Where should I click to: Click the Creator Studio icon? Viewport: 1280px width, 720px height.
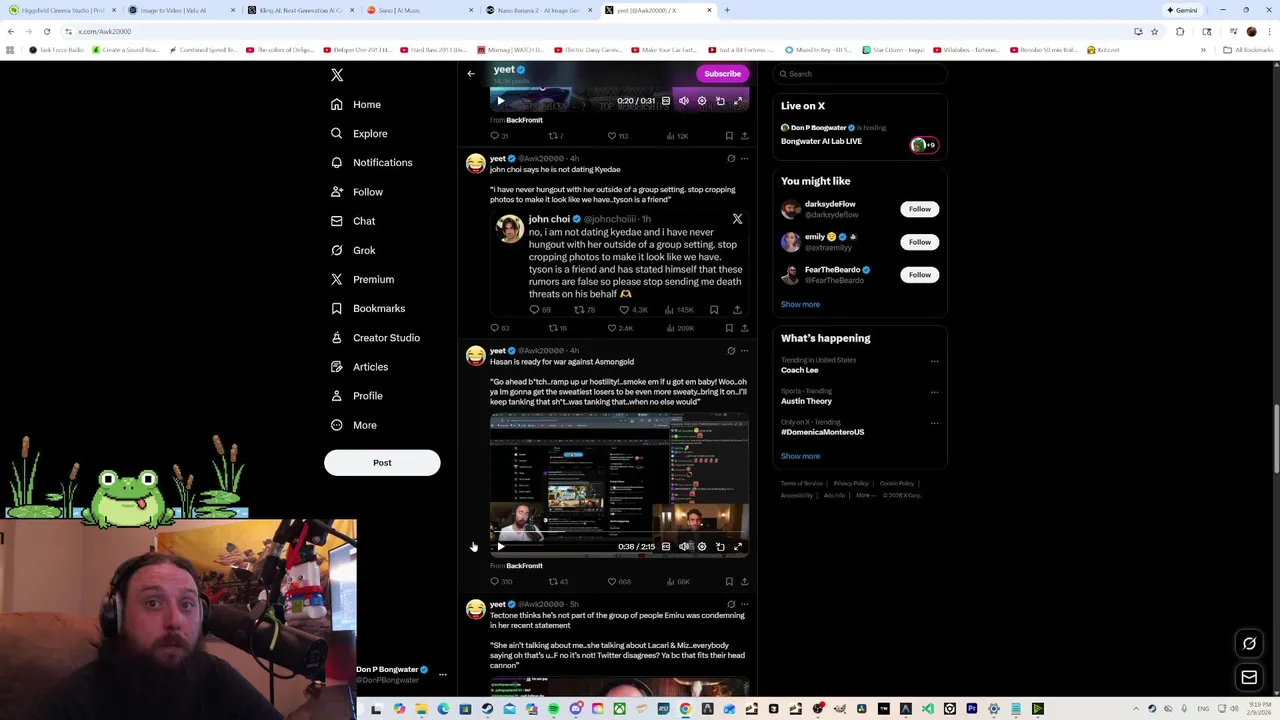click(337, 337)
